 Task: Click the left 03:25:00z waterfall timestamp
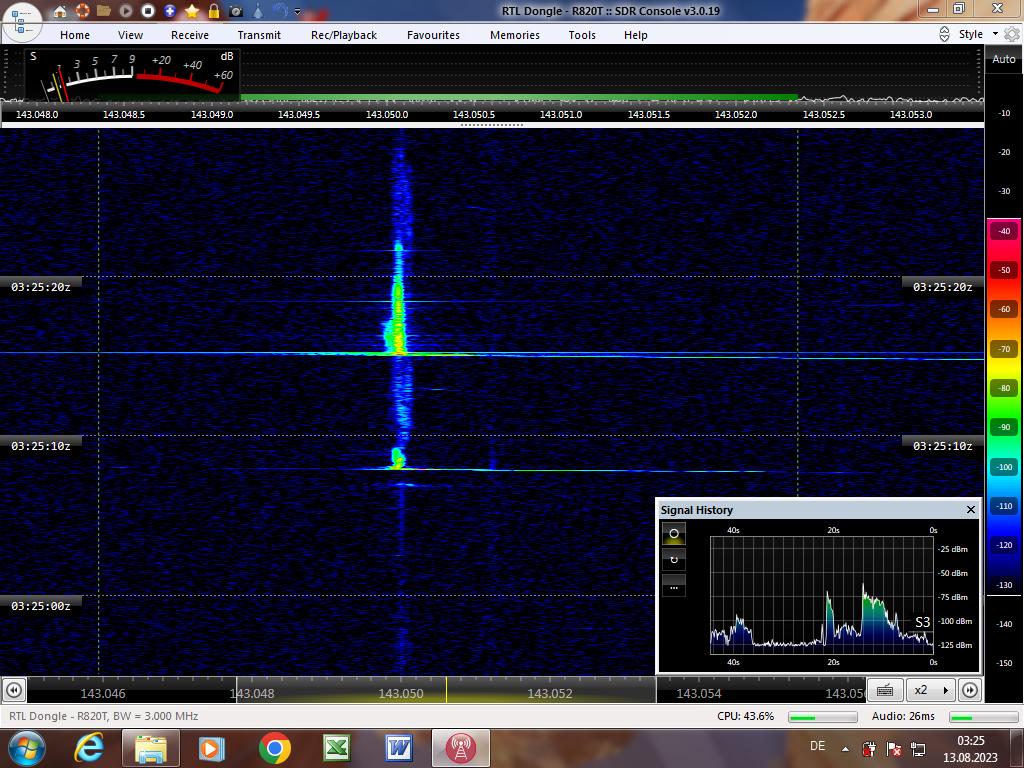[x=40, y=605]
